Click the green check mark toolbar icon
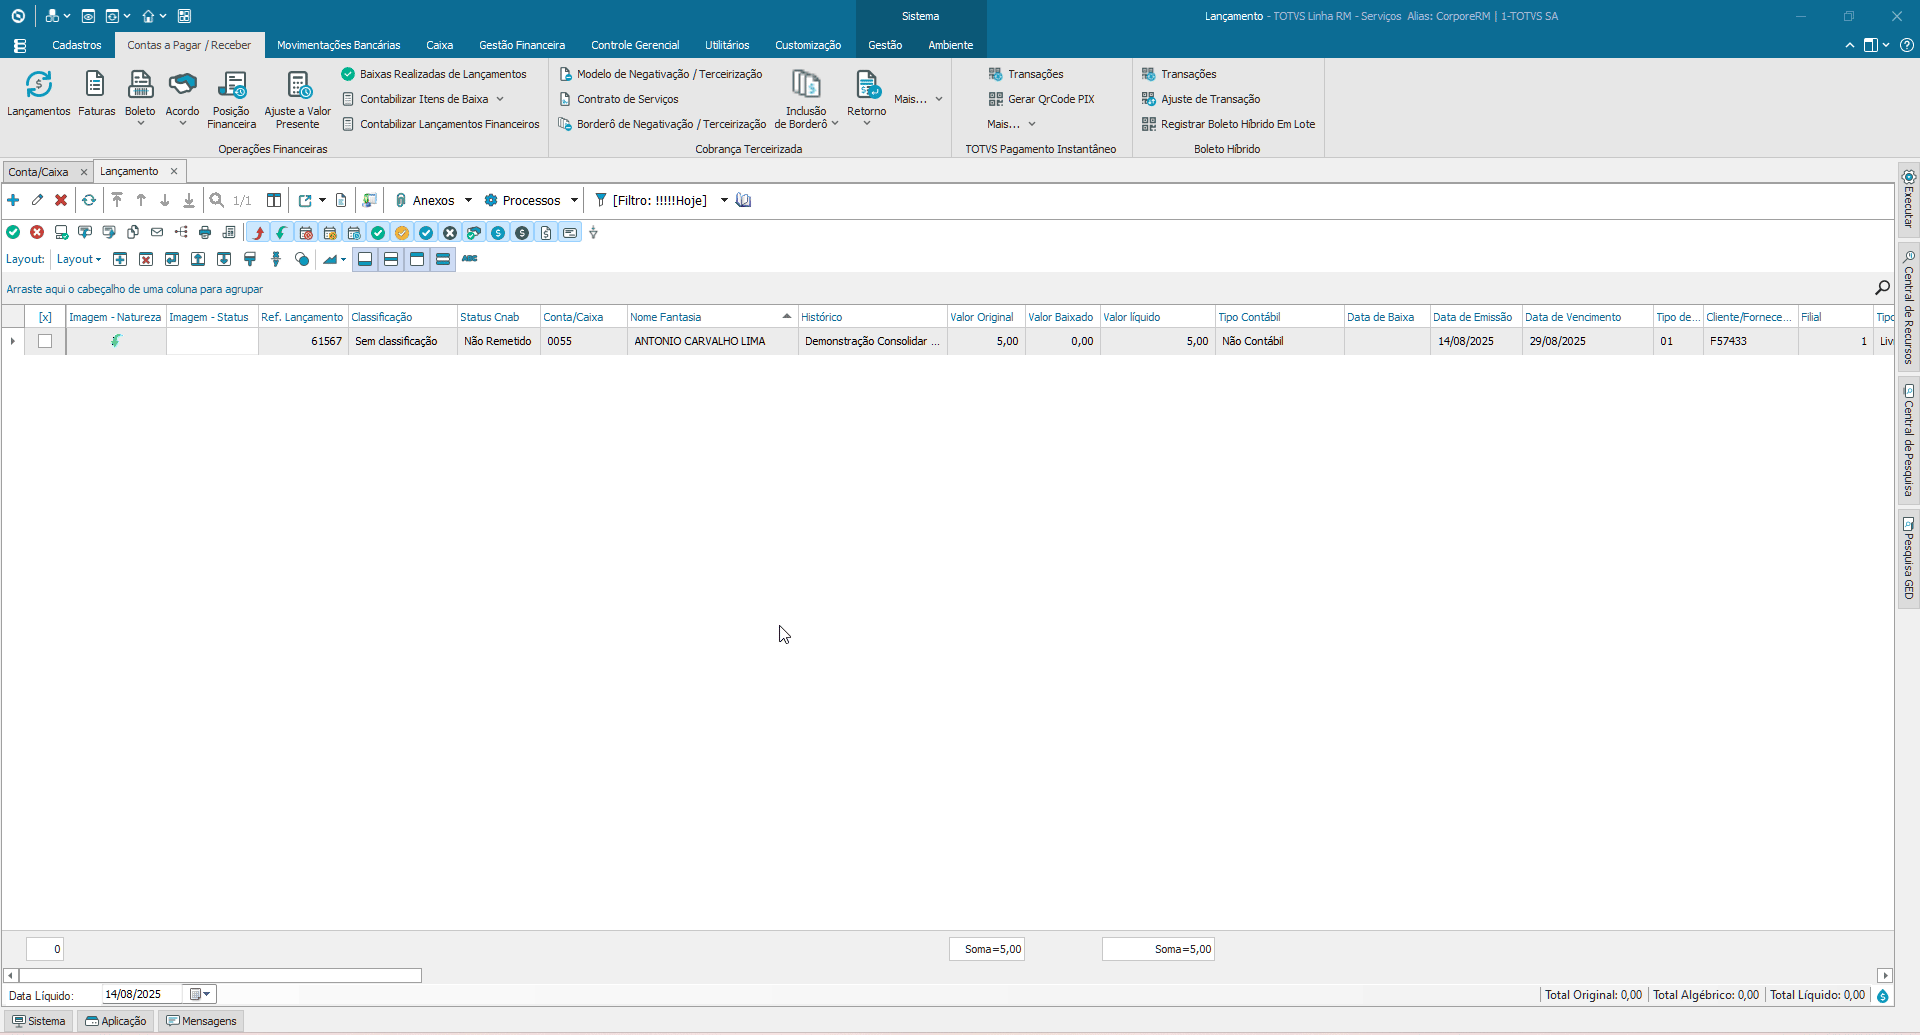Viewport: 1920px width, 1035px height. (13, 232)
